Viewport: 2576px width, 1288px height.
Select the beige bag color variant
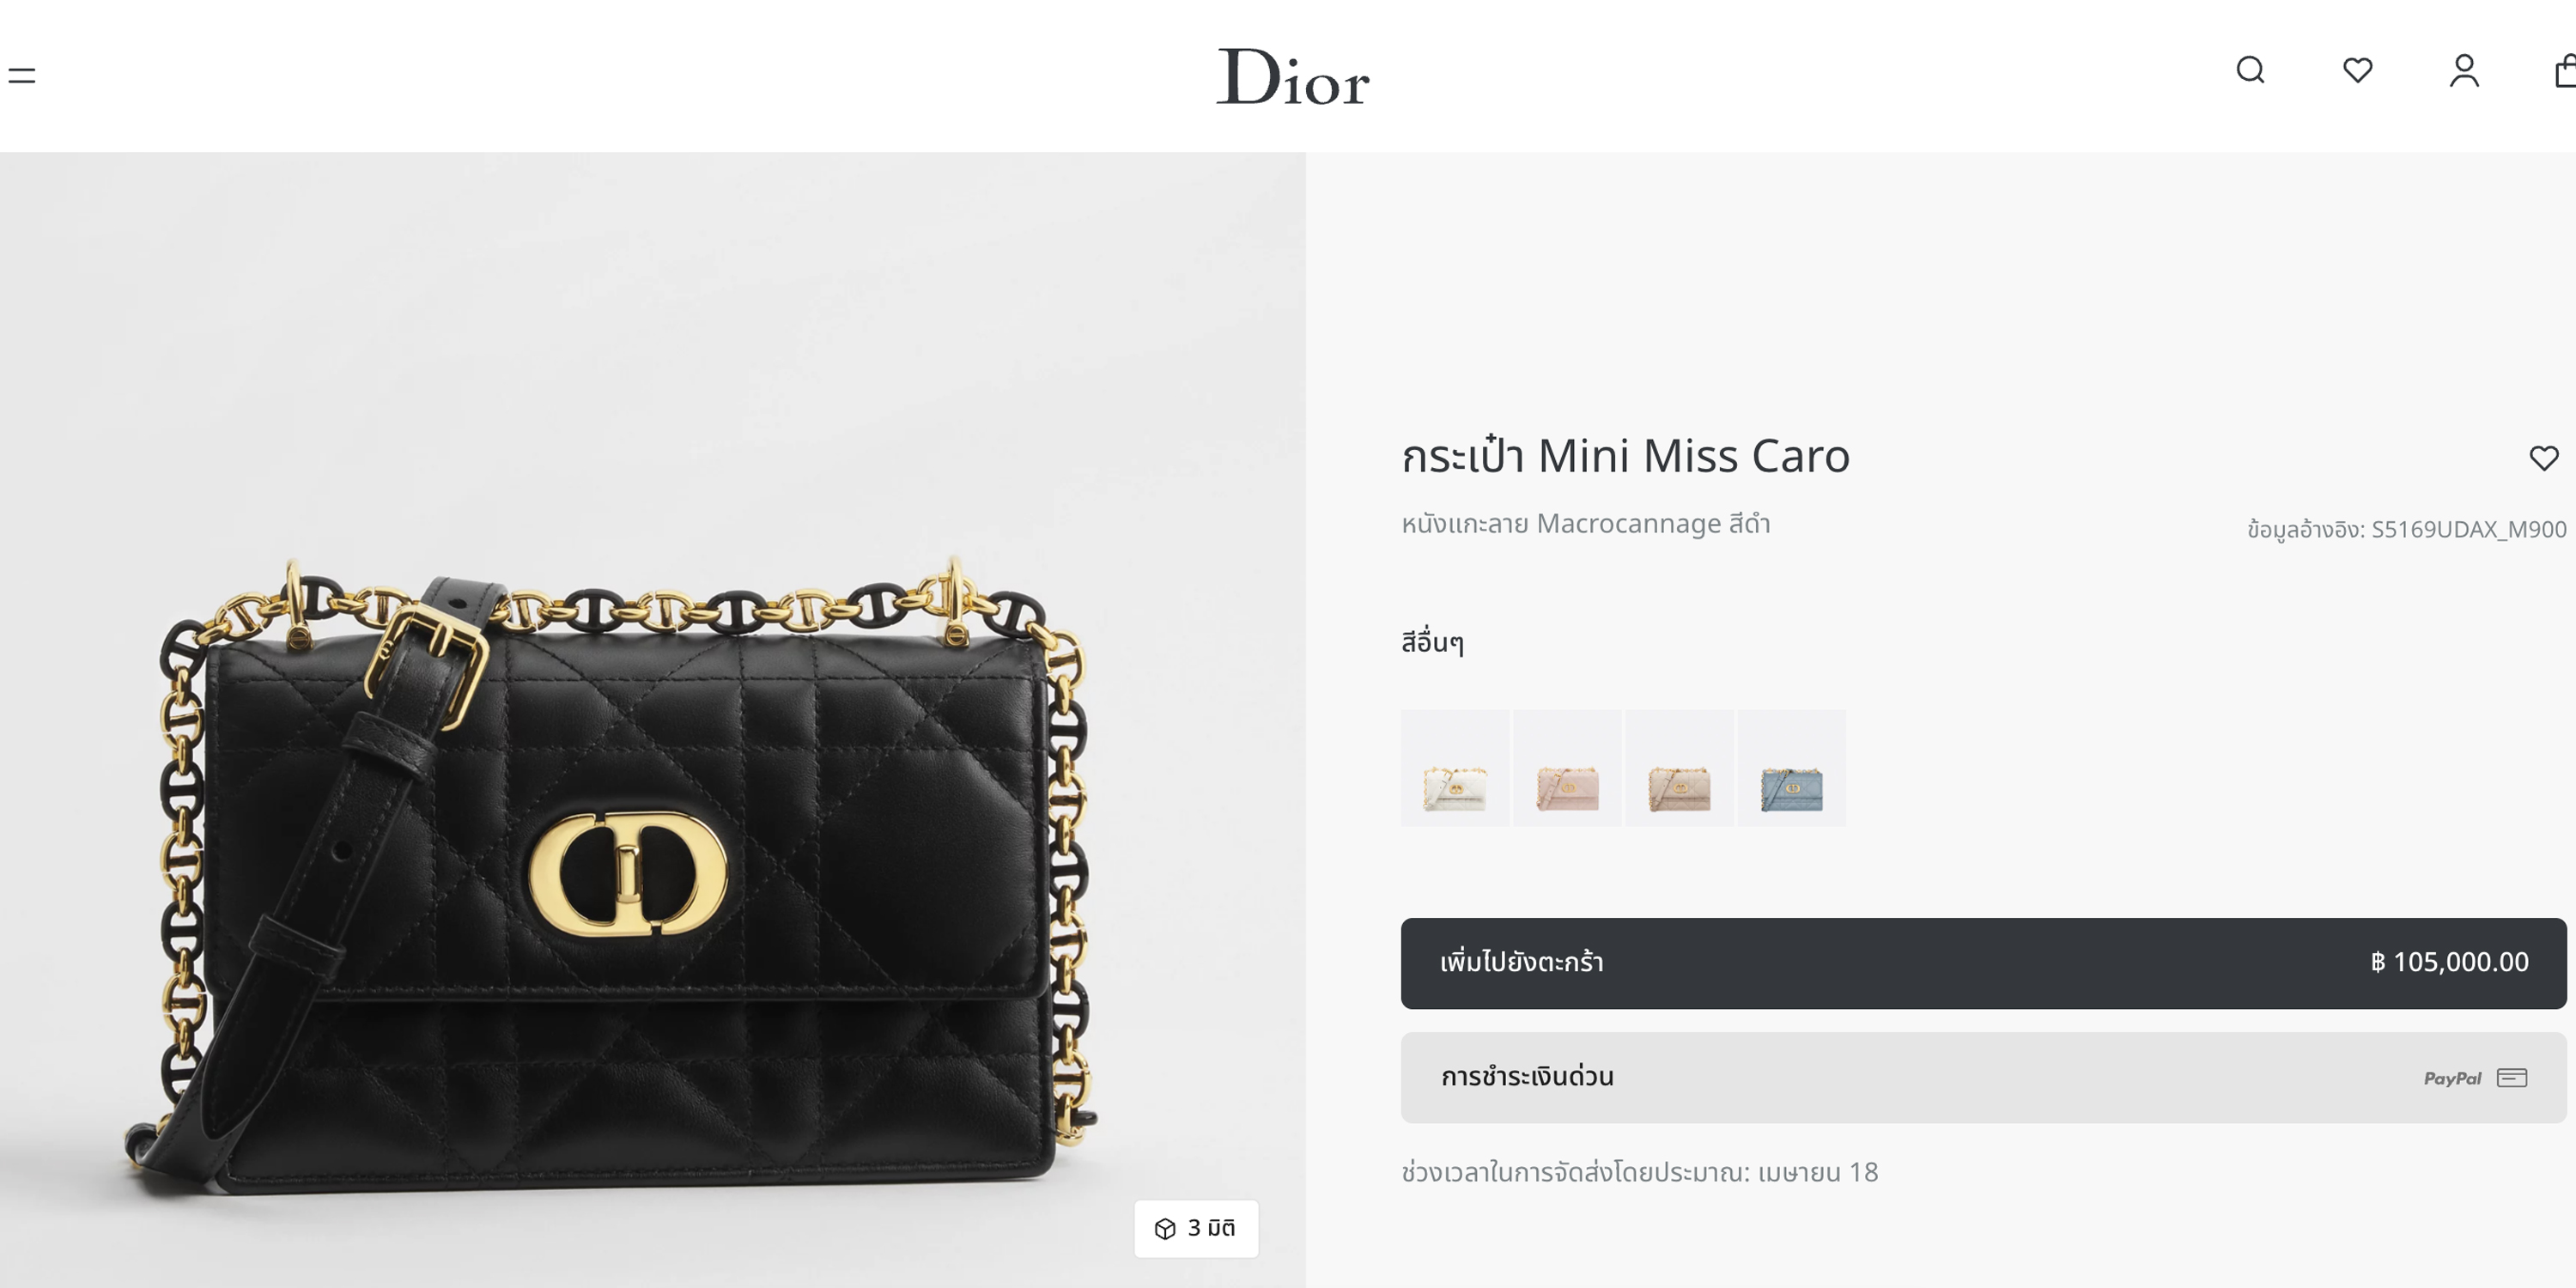[1679, 768]
